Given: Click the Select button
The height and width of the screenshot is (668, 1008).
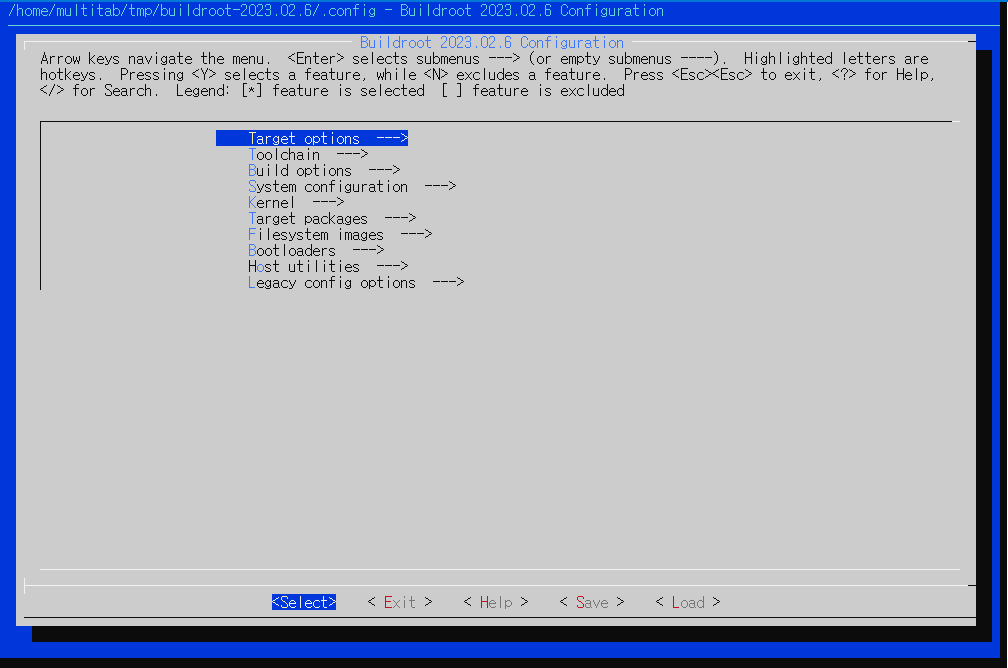Looking at the screenshot, I should pyautogui.click(x=304, y=602).
